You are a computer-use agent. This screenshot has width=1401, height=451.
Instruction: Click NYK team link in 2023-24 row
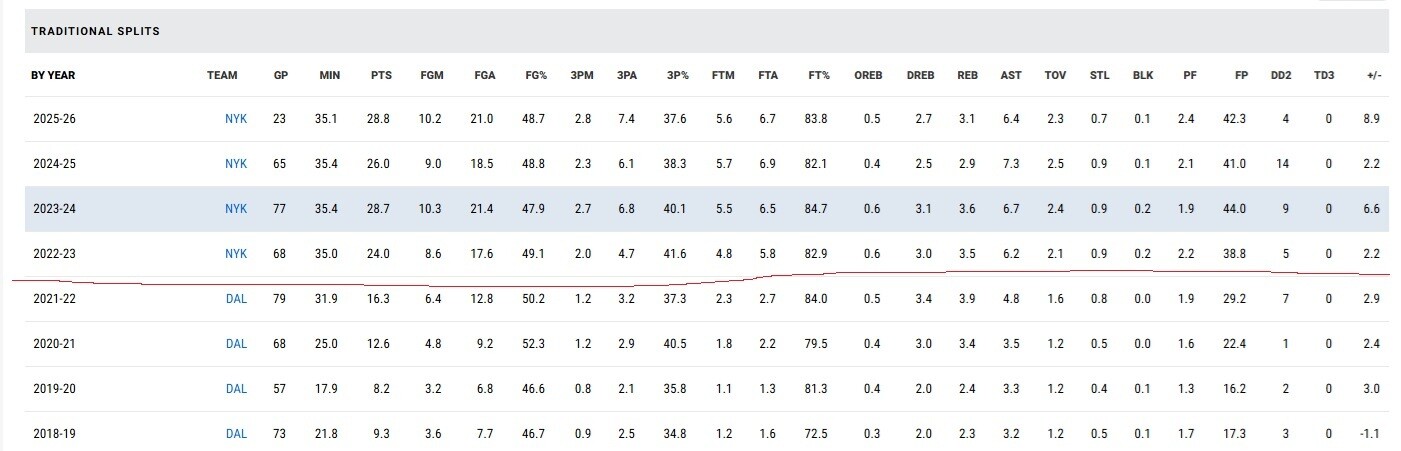[x=236, y=209]
